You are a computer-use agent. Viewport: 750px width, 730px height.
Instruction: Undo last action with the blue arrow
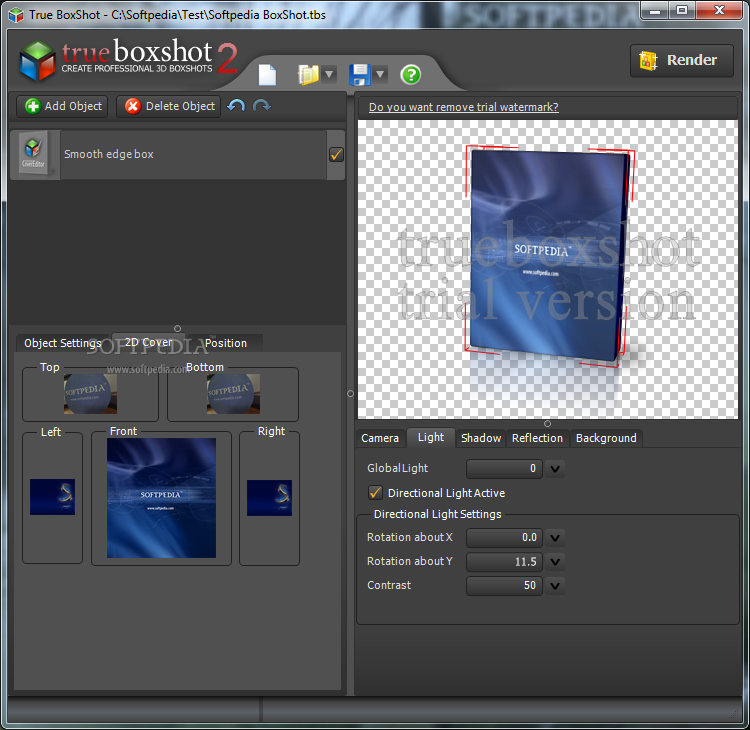point(236,106)
